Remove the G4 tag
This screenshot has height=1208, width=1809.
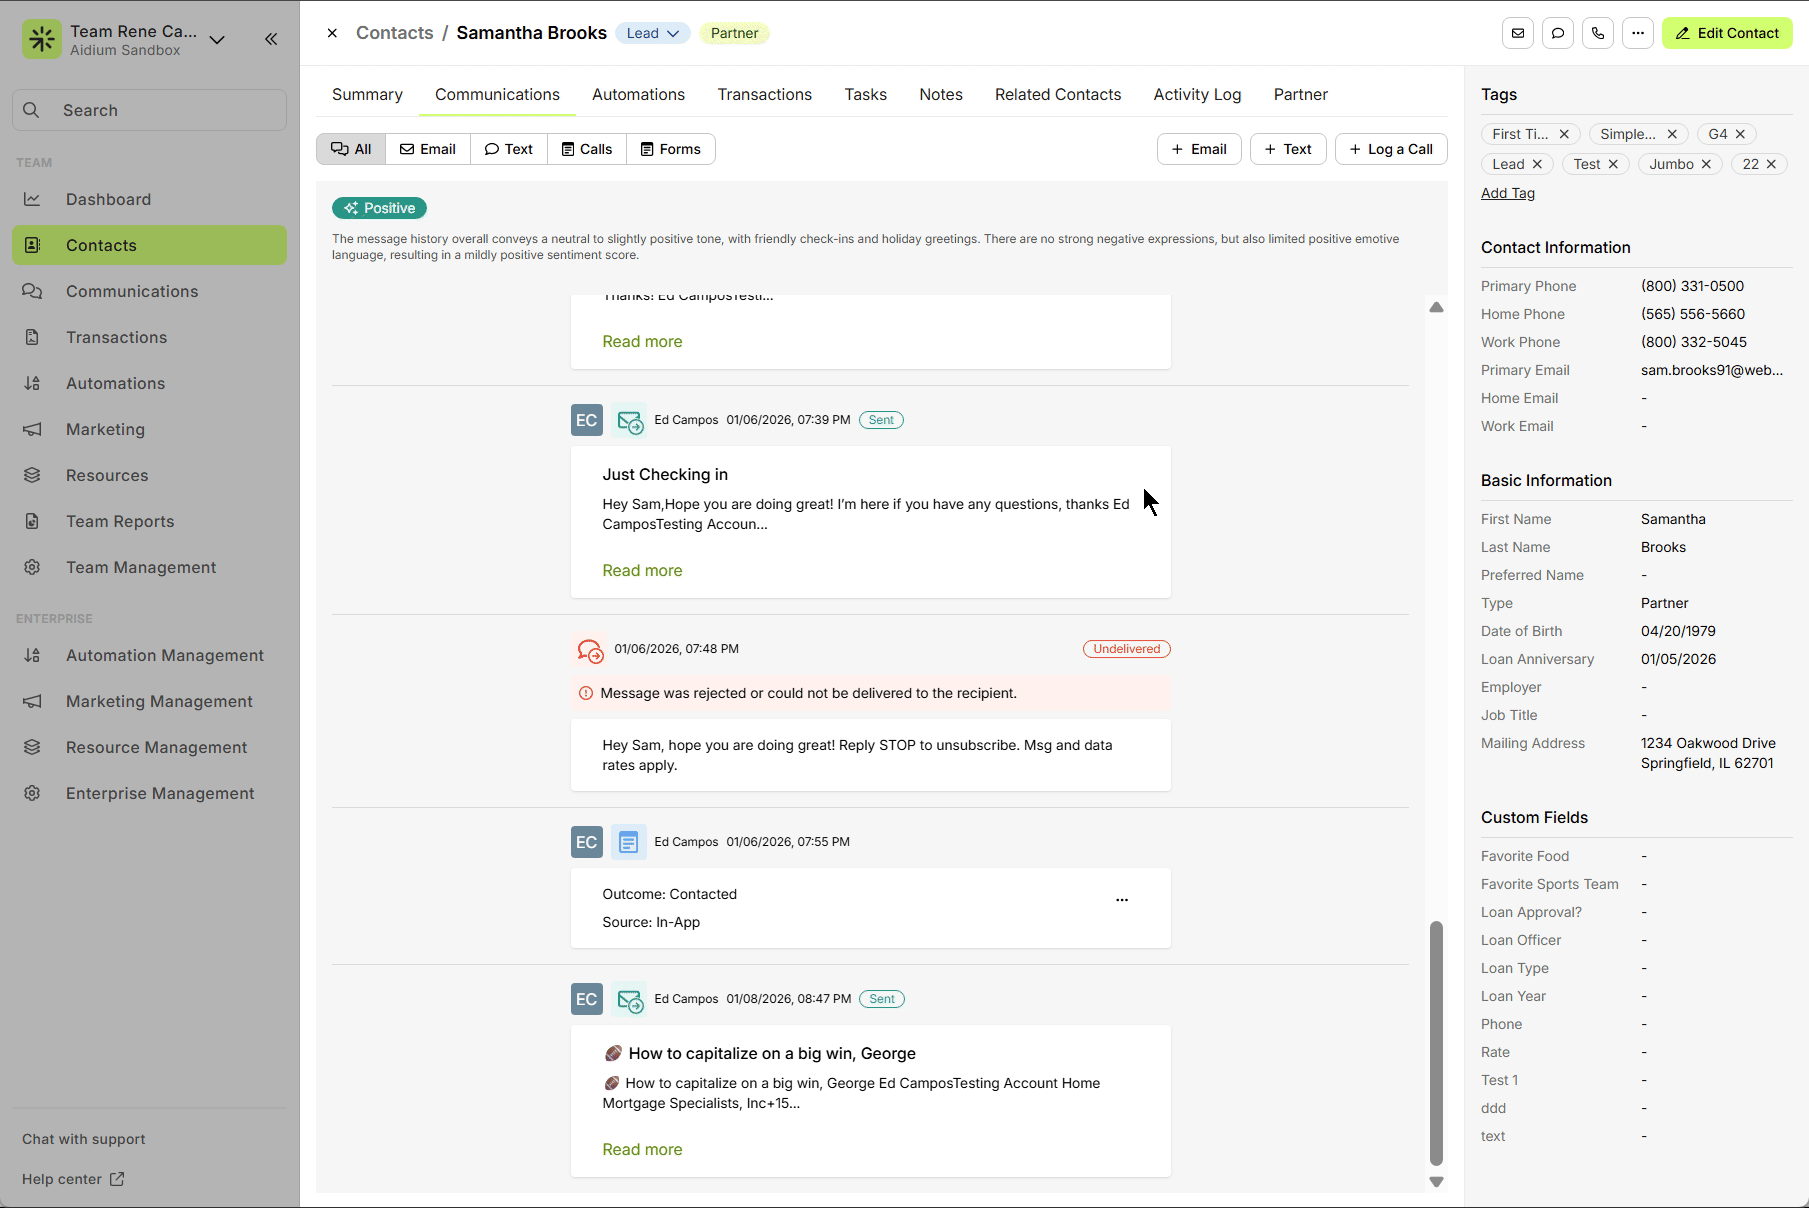pos(1740,134)
